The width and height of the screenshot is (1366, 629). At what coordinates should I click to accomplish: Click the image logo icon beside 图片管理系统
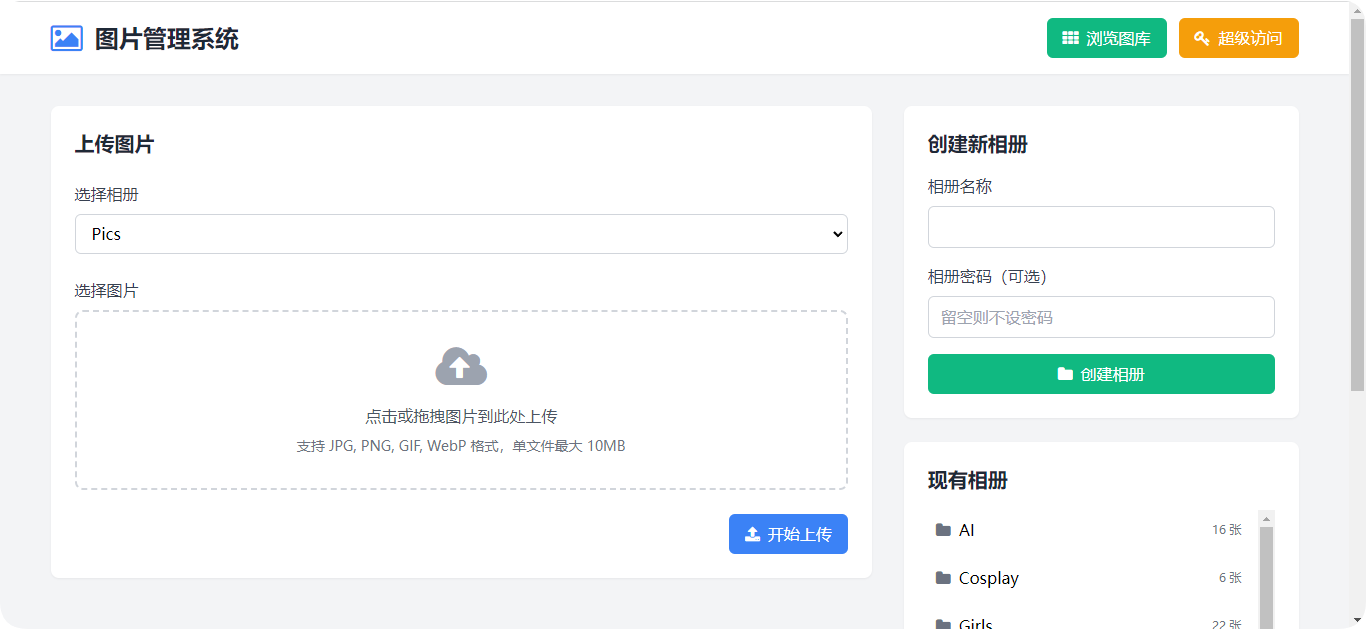coord(66,38)
